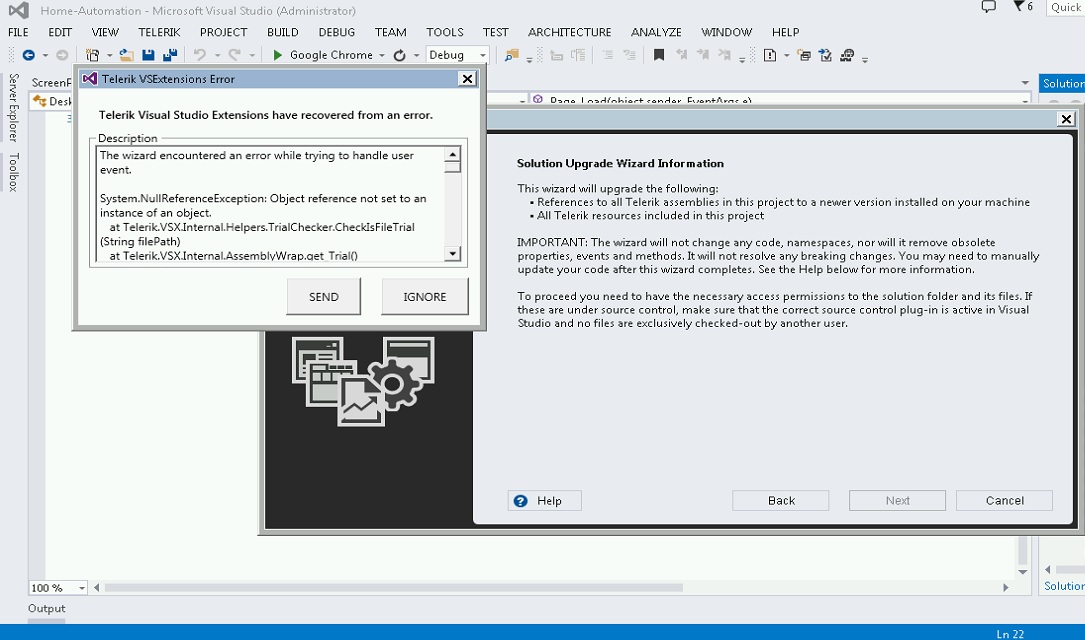
Task: Click the Visual Studio logo icon
Action: coord(19,10)
